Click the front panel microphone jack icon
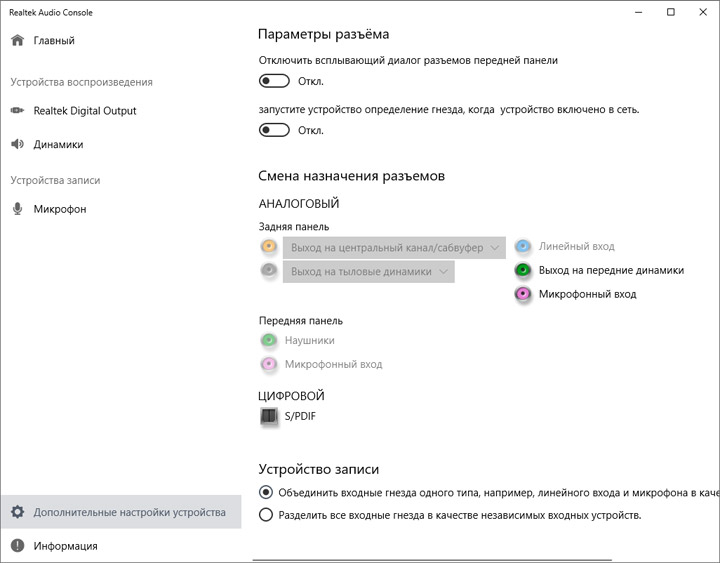The height and width of the screenshot is (563, 720). coord(268,364)
